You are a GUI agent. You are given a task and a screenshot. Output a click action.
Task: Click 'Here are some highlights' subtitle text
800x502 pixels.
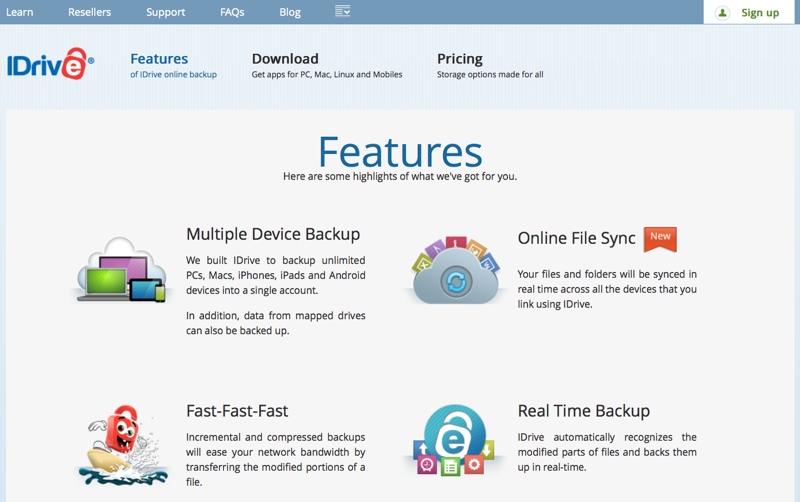pos(400,176)
